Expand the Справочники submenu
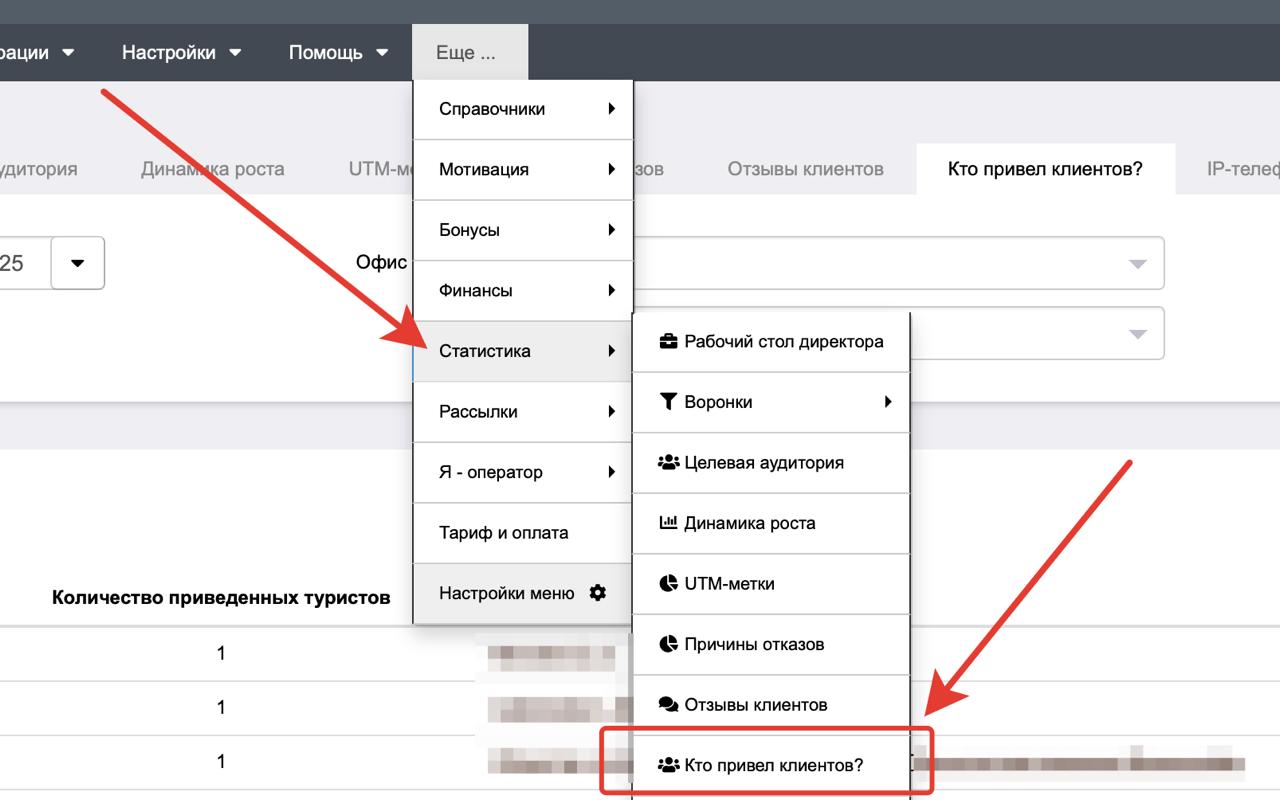The height and width of the screenshot is (800, 1280). coord(523,109)
